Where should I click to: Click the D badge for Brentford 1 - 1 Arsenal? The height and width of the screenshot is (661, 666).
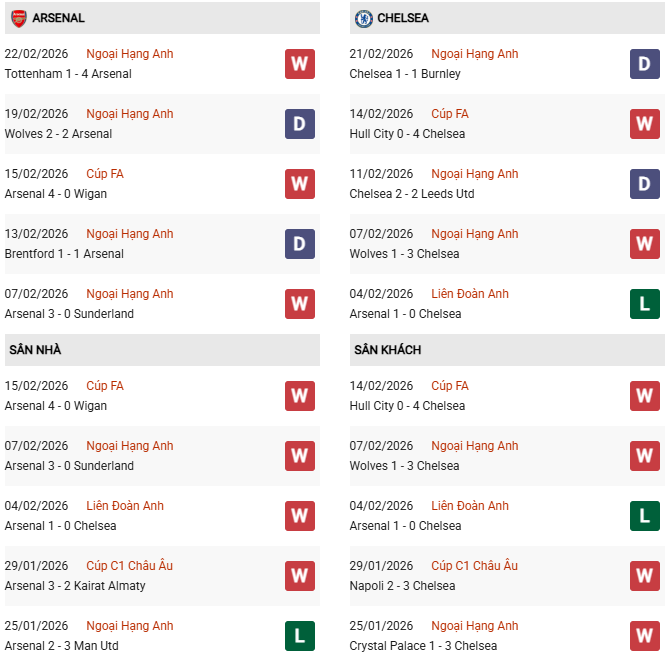[x=299, y=244]
